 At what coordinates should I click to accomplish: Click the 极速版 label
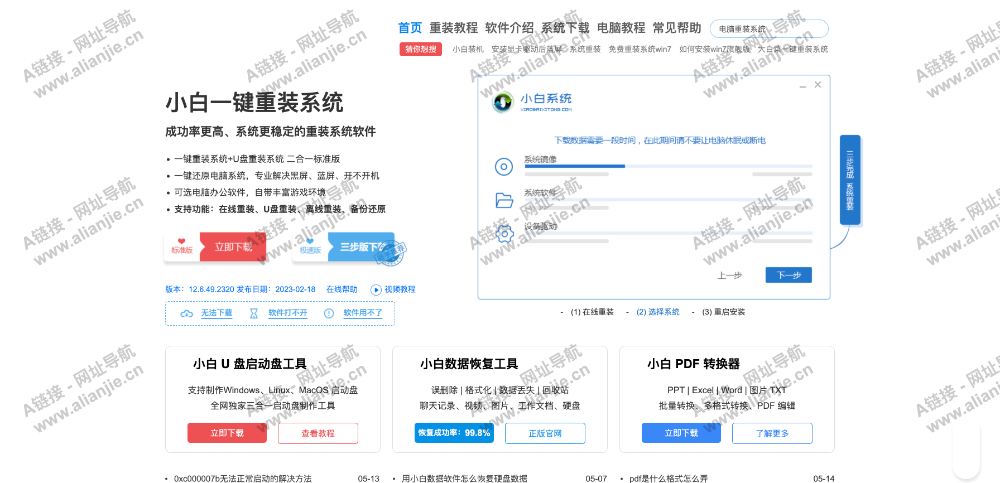pyautogui.click(x=310, y=251)
